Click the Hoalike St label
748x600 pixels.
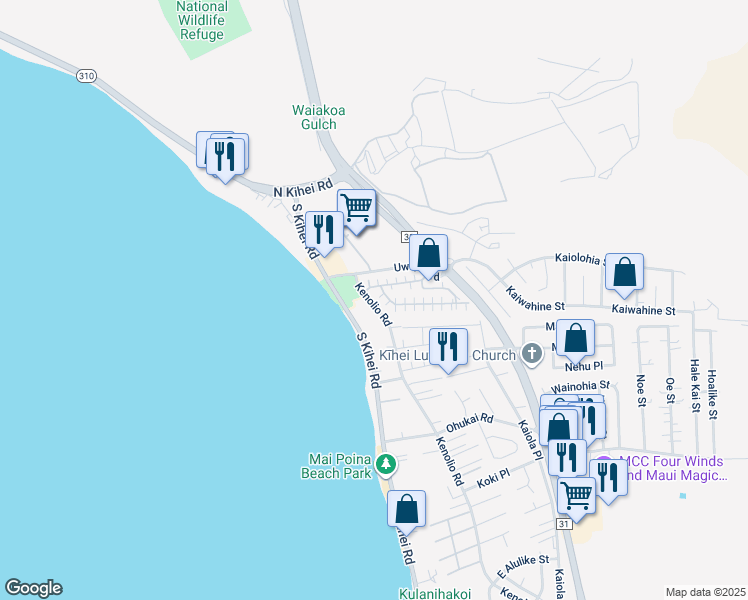[712, 394]
